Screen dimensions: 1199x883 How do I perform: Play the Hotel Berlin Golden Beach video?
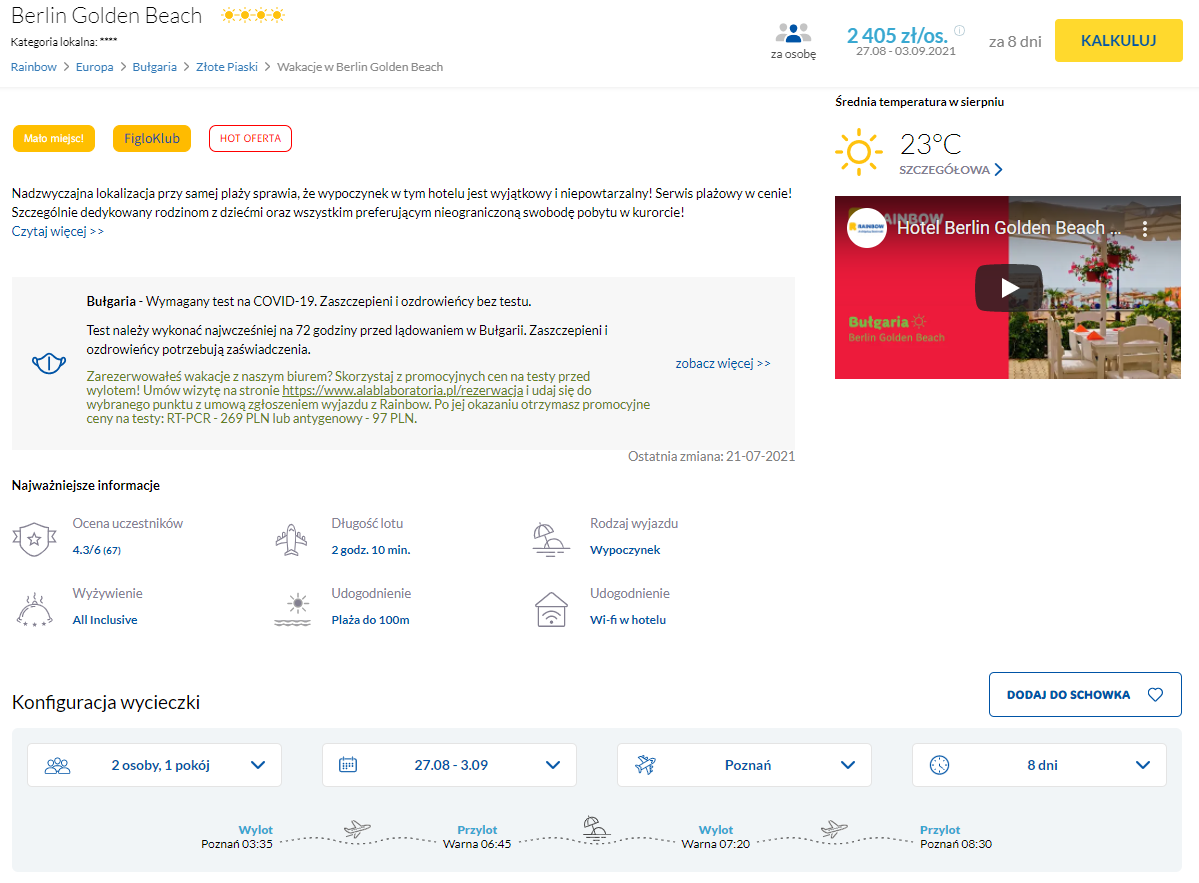click(1009, 288)
